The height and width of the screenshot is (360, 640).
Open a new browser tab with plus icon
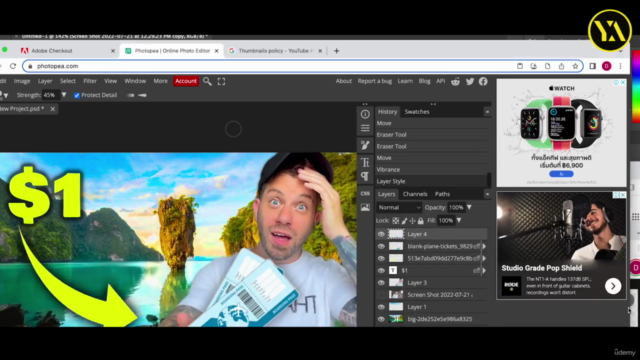click(x=336, y=51)
